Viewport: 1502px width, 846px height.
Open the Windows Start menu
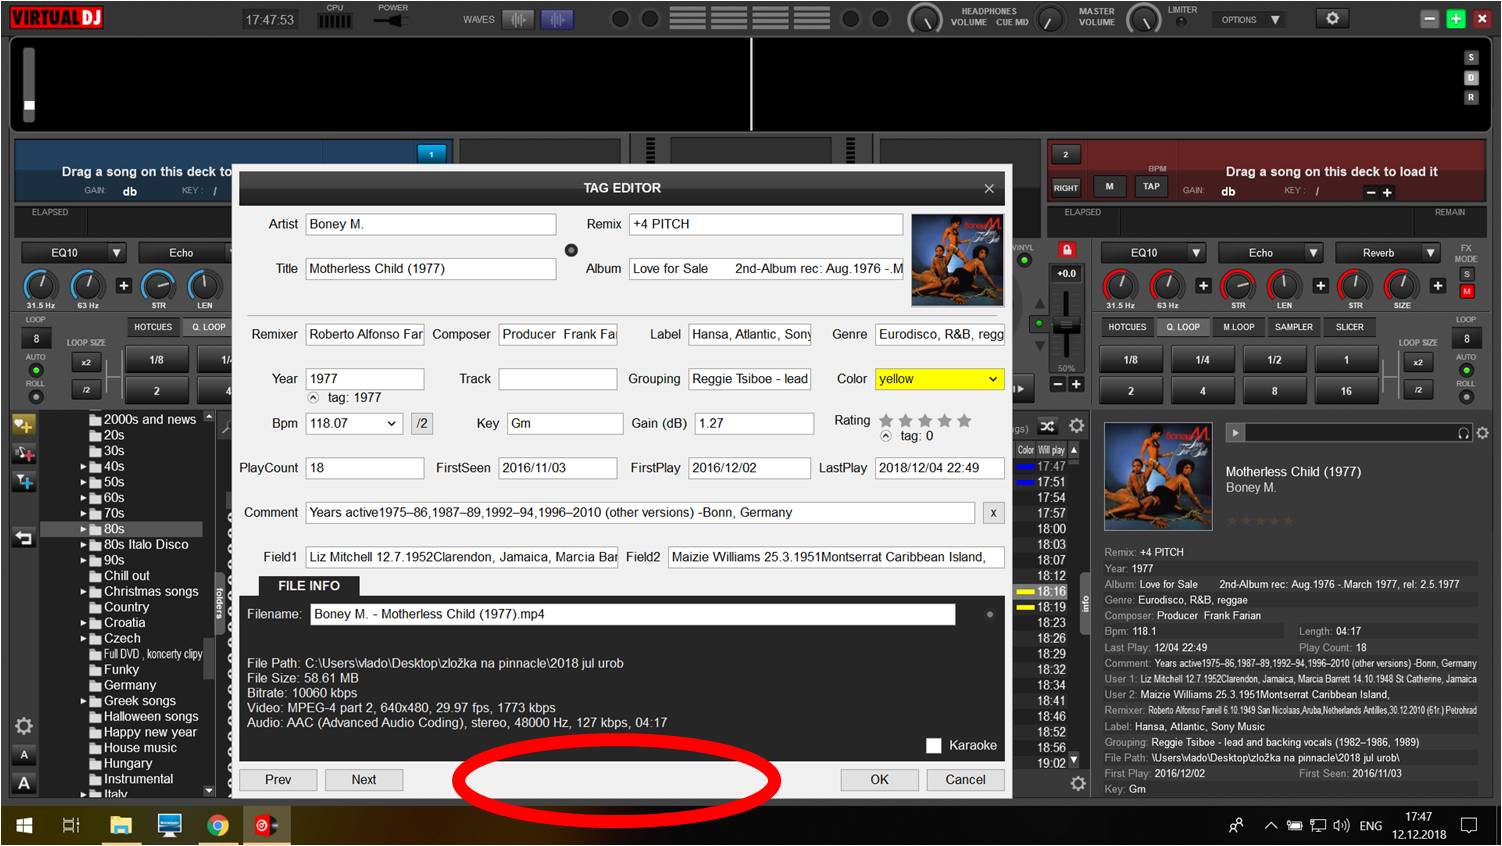24,825
